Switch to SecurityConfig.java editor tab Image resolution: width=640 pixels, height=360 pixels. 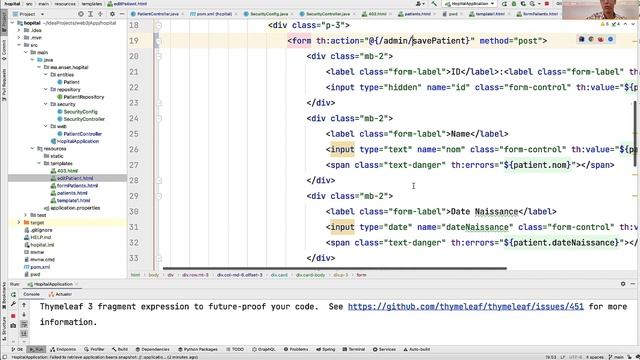268,14
